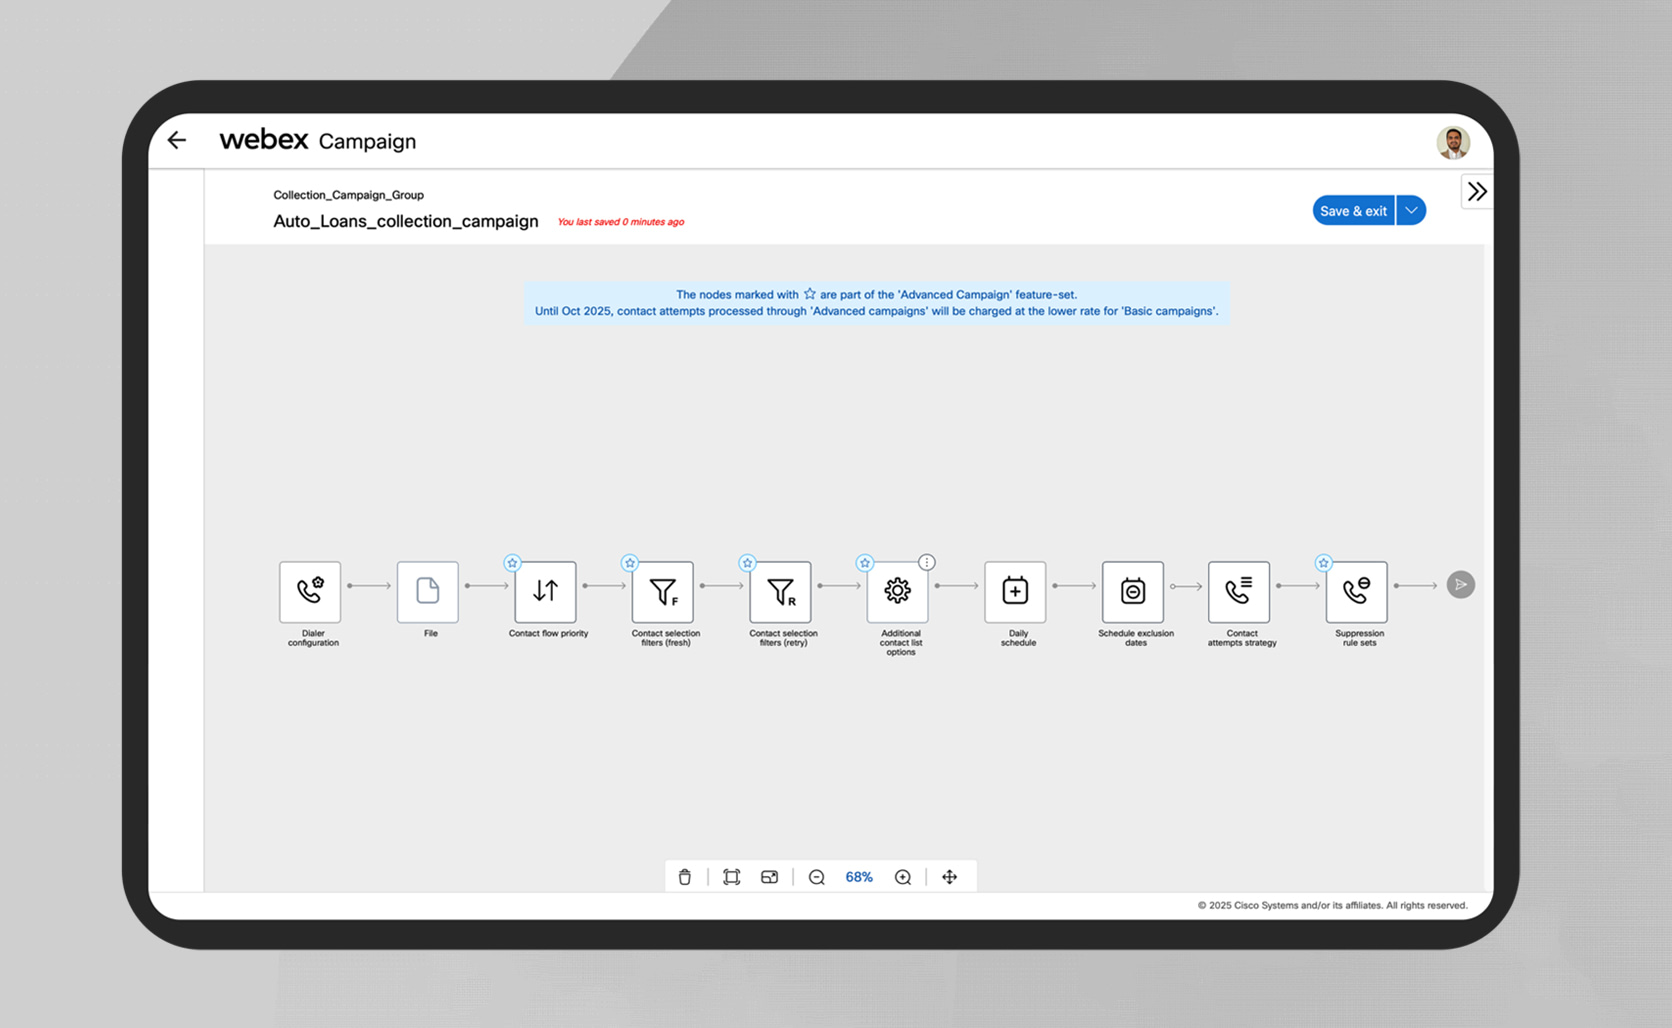Click star badge on filters (retry) node

(x=747, y=563)
